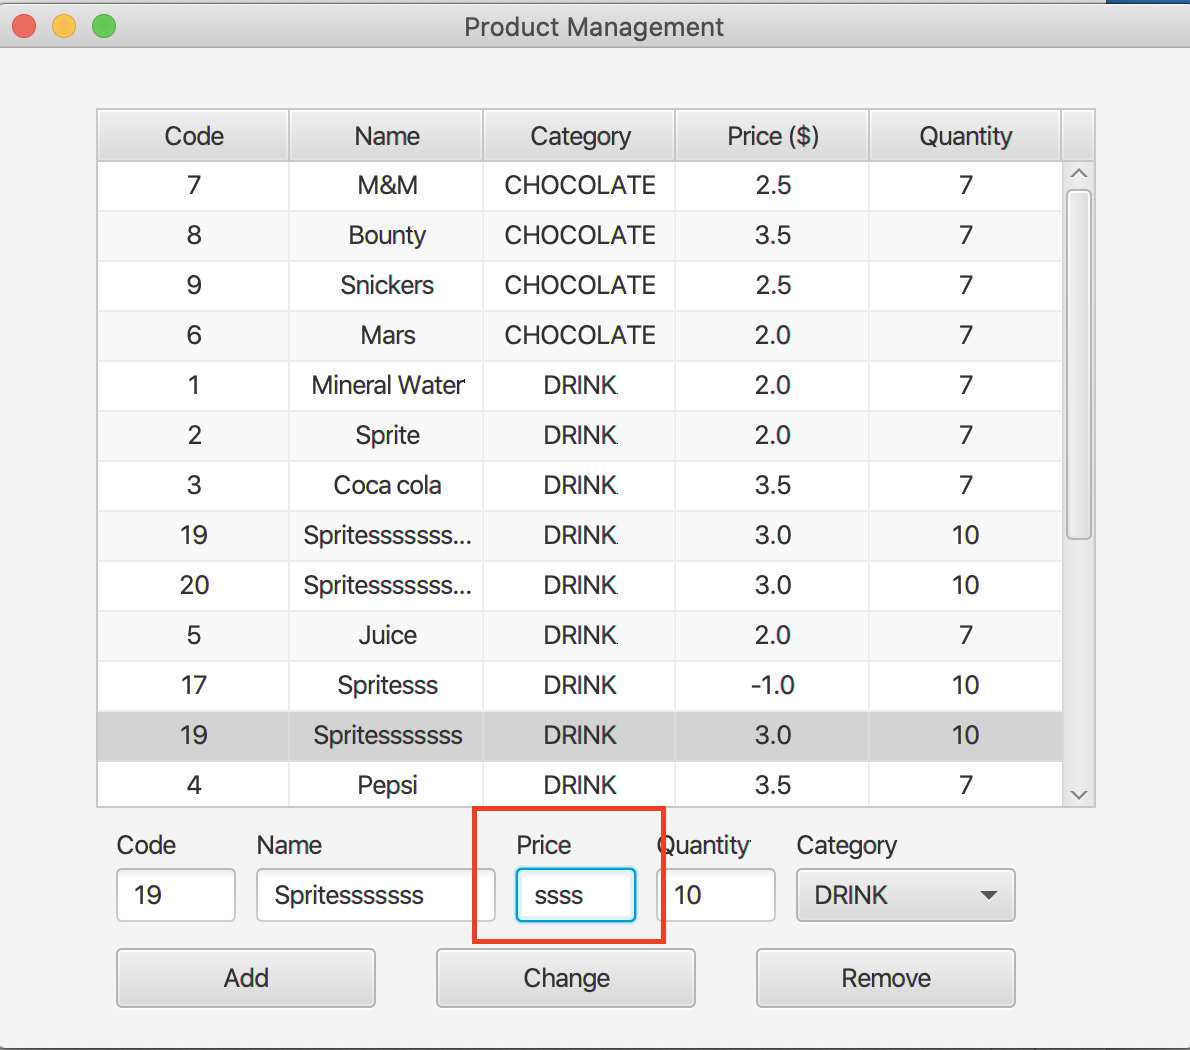Image resolution: width=1190 pixels, height=1050 pixels.
Task: Select the M&M row
Action: [580, 185]
